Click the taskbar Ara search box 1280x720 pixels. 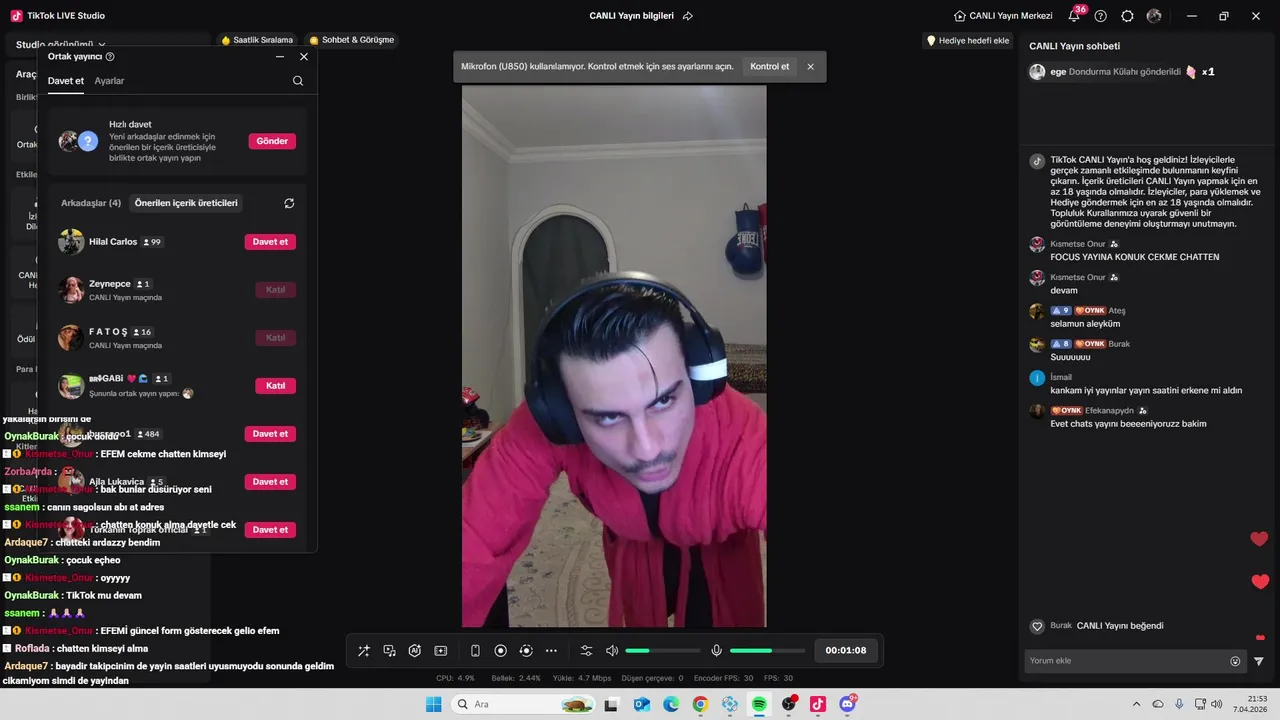[523, 704]
